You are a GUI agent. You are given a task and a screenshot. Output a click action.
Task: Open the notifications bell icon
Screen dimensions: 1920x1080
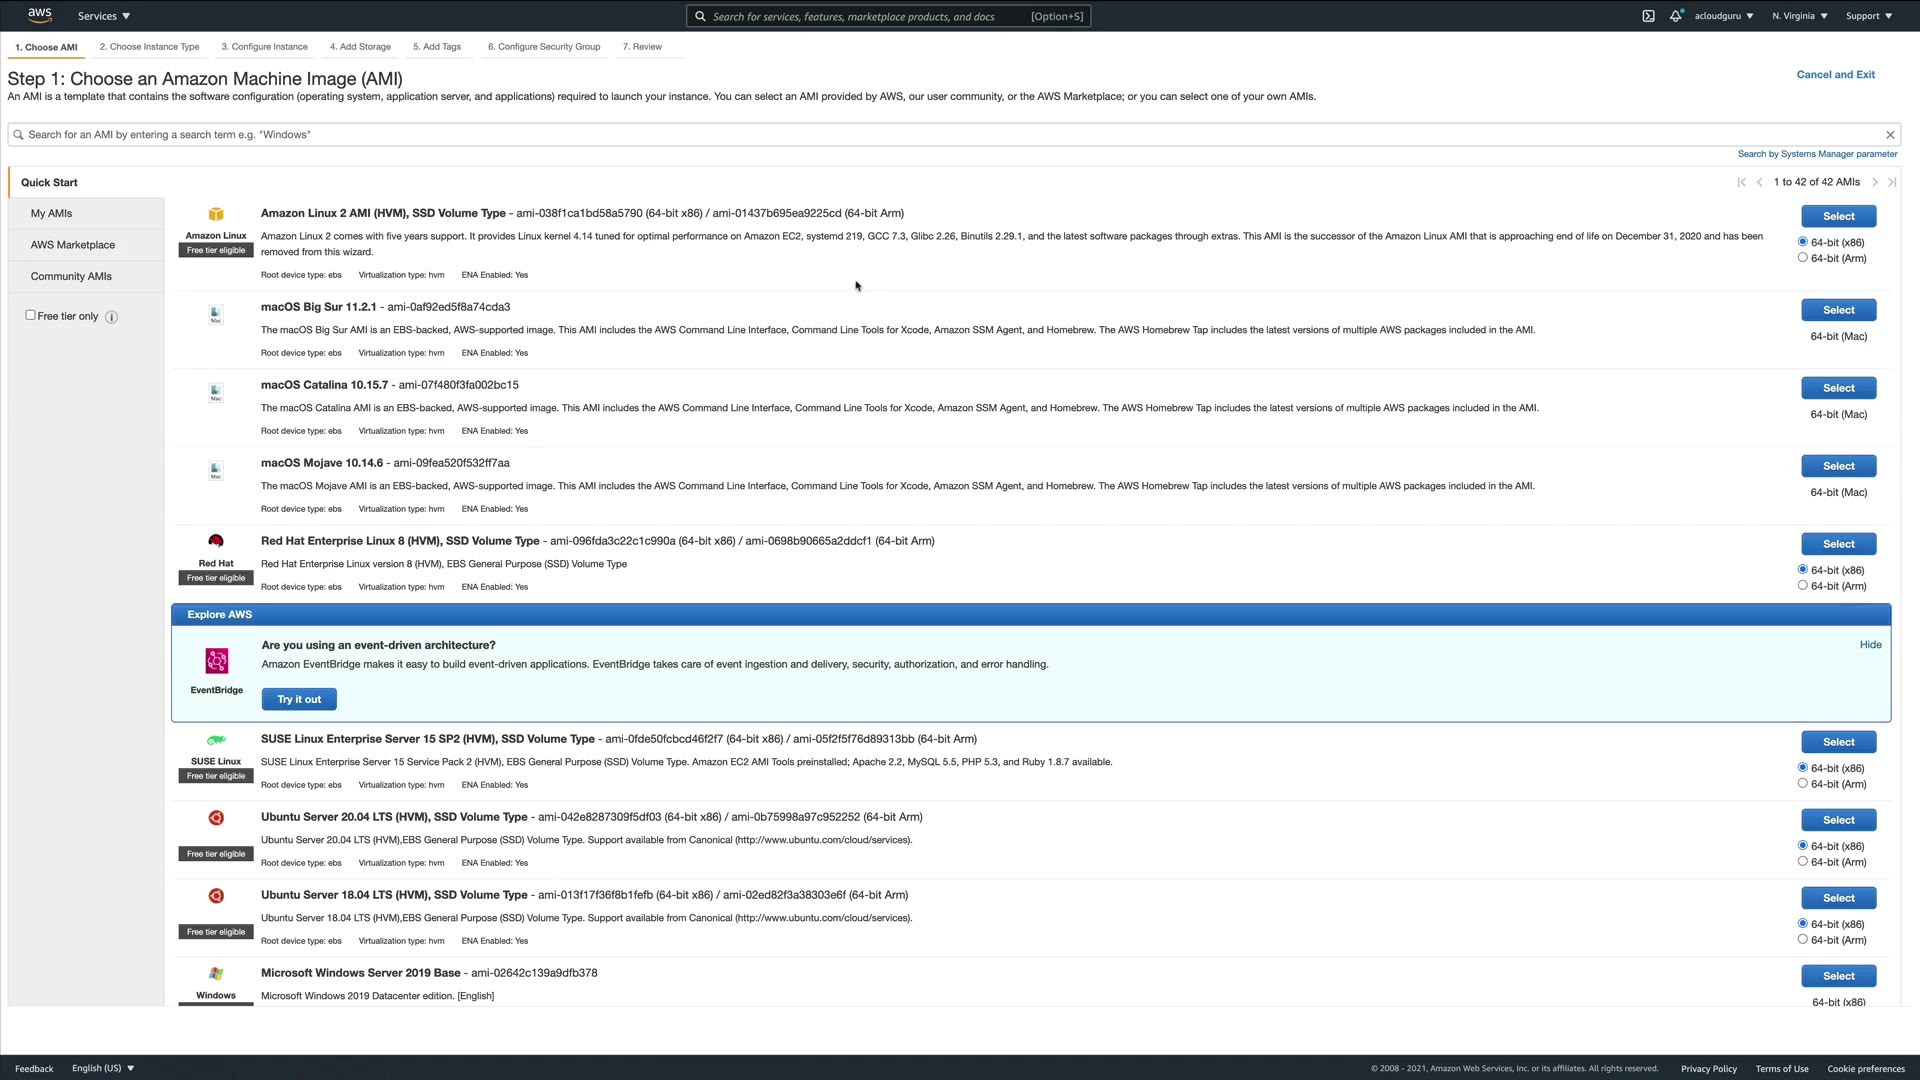[1675, 16]
